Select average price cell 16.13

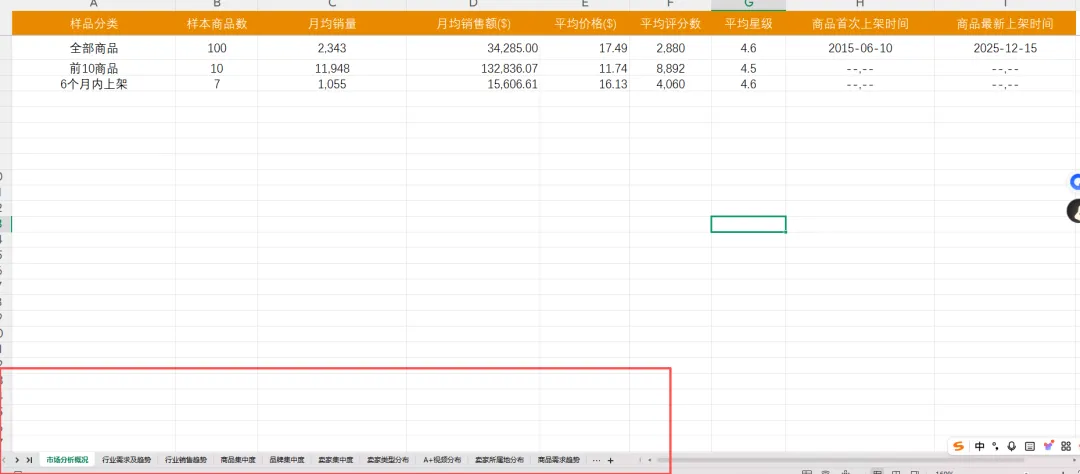[x=585, y=84]
